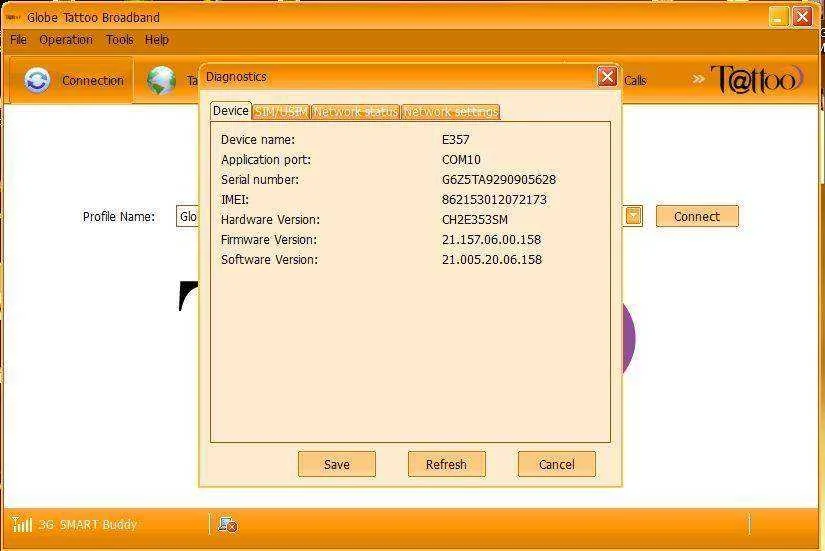825x551 pixels.
Task: Click the Connect button
Action: [x=697, y=216]
